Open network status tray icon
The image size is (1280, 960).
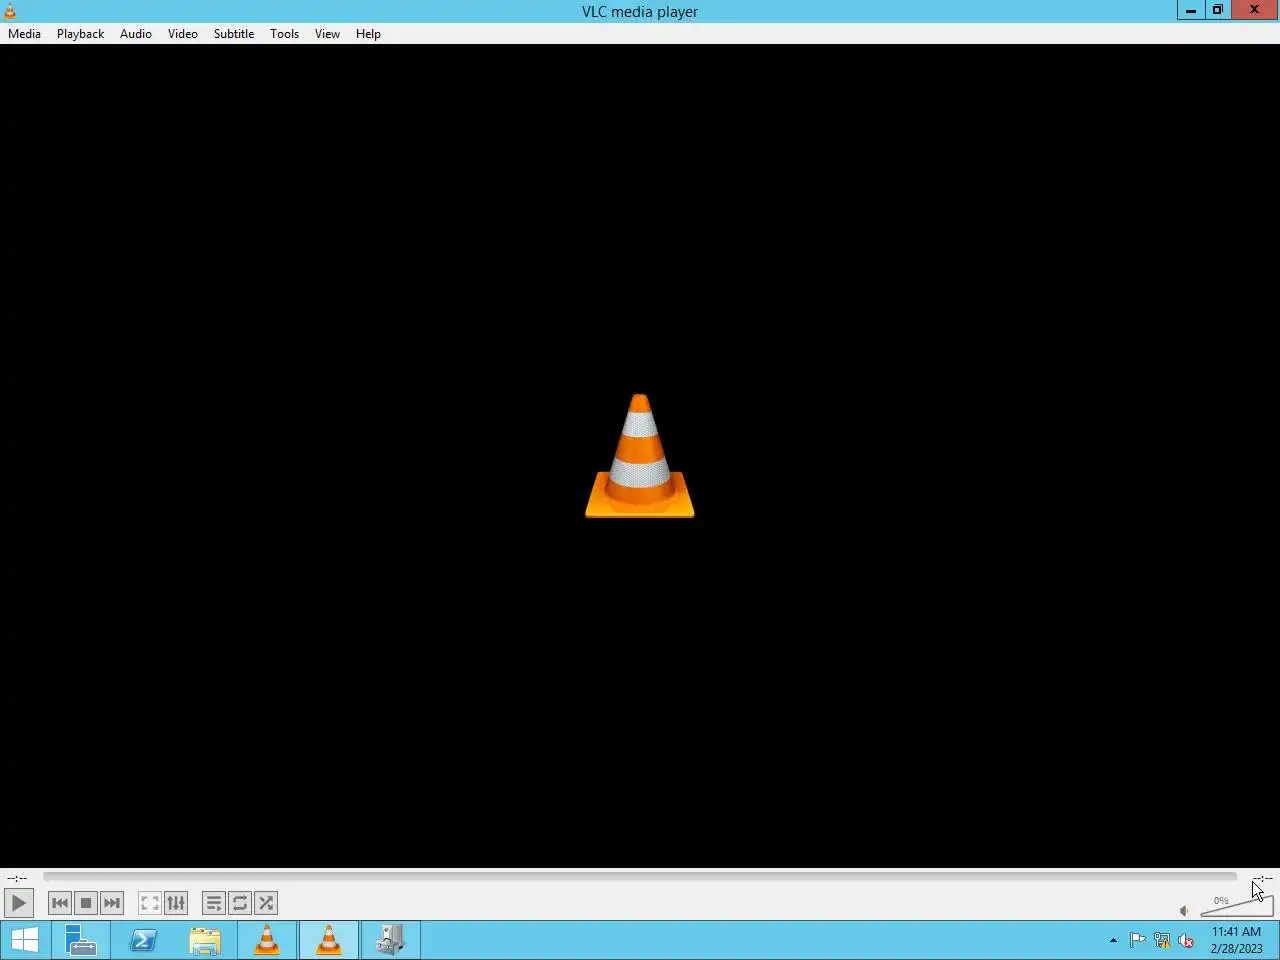coord(1162,940)
